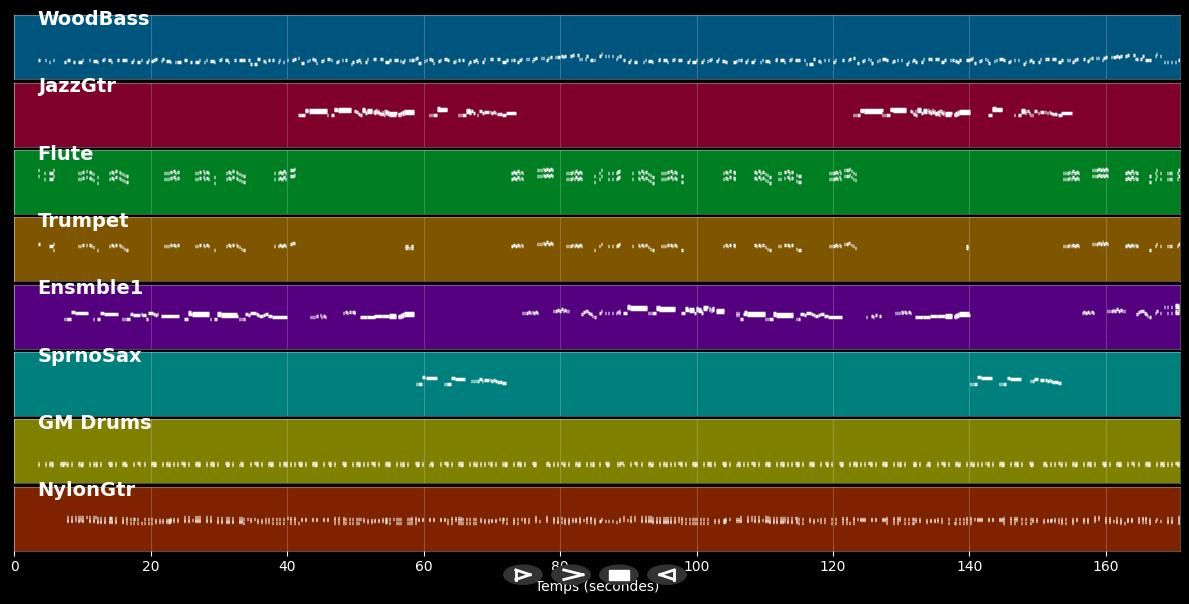Click the left-pointing triangle rewind button
The height and width of the screenshot is (604, 1189).
tap(666, 575)
